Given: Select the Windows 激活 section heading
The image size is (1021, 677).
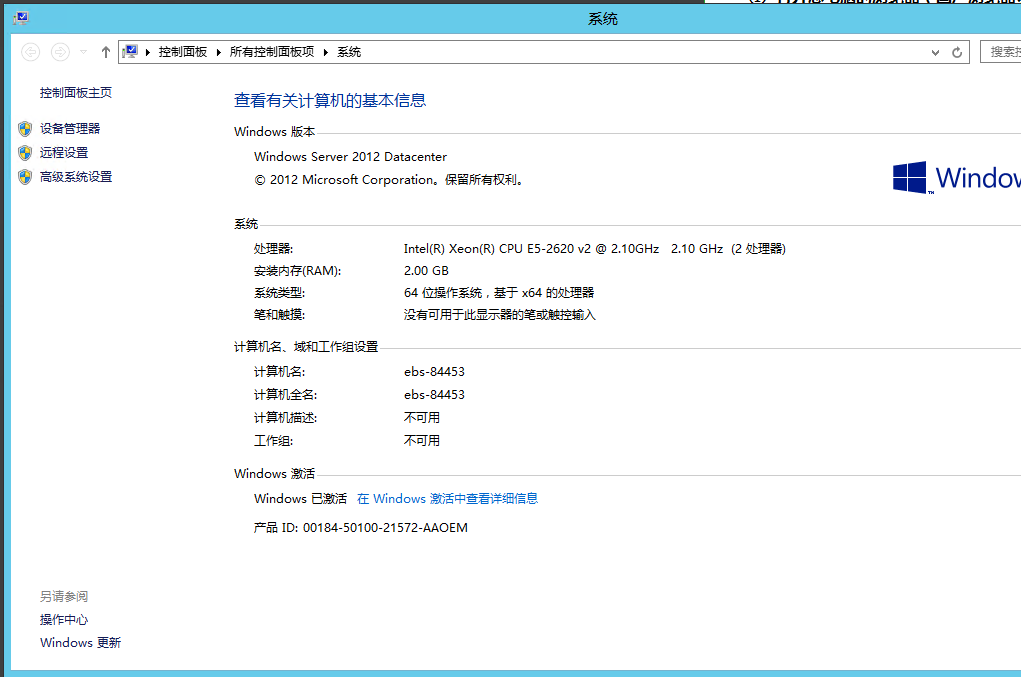Looking at the screenshot, I should pyautogui.click(x=274, y=474).
